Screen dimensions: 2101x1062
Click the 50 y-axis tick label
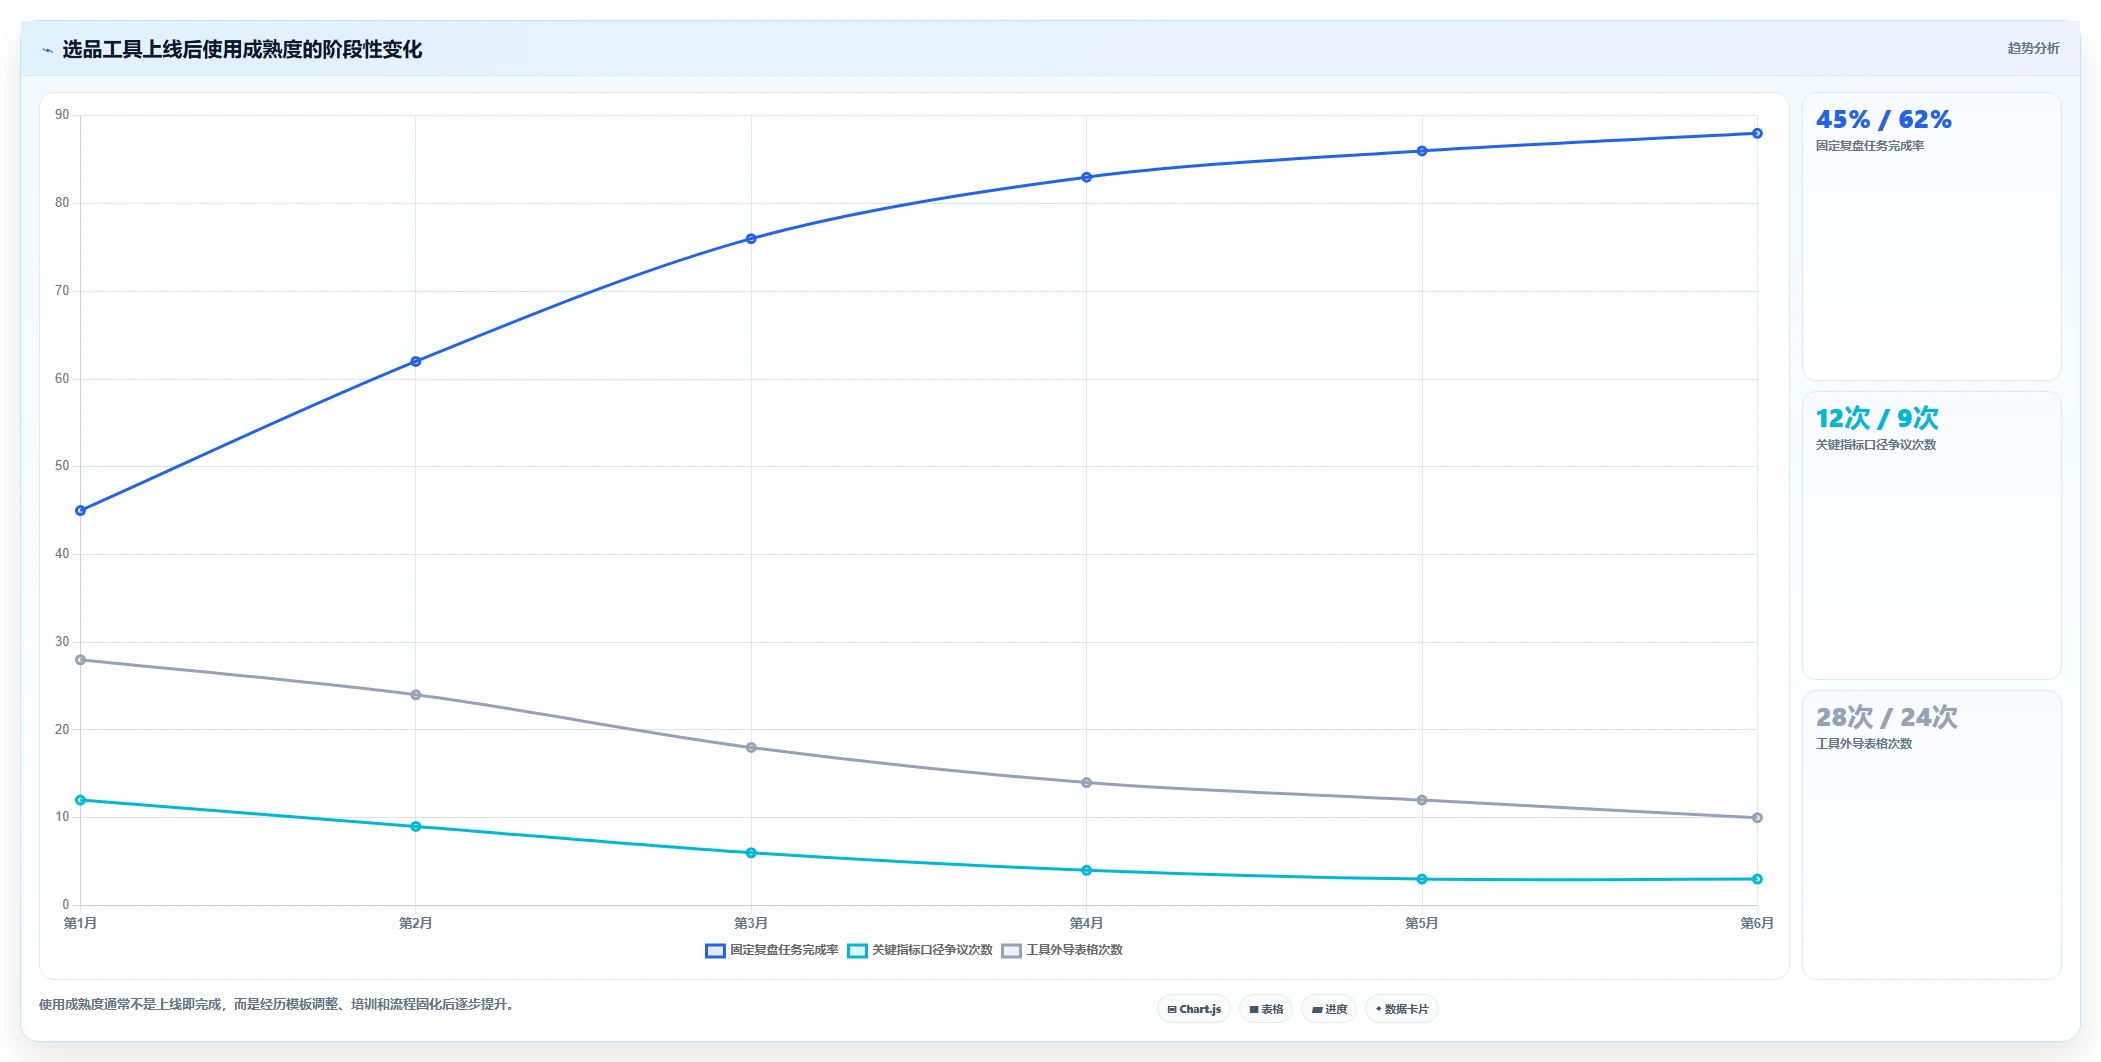[x=63, y=466]
